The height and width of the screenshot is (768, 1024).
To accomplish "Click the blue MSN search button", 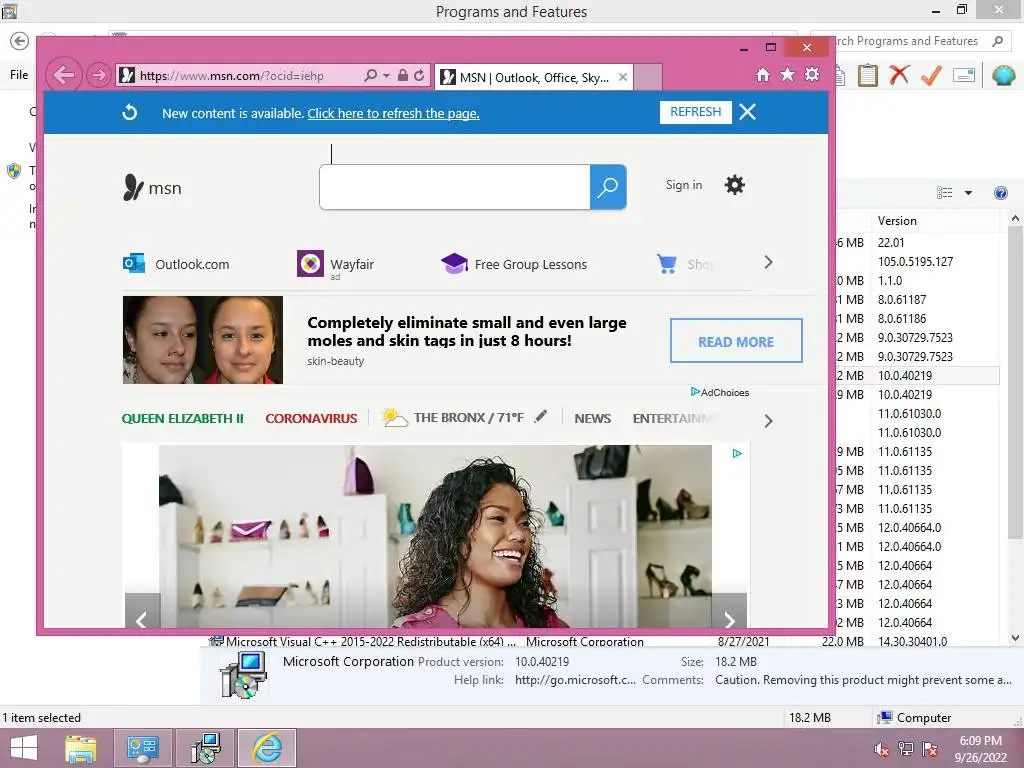I will [x=608, y=187].
